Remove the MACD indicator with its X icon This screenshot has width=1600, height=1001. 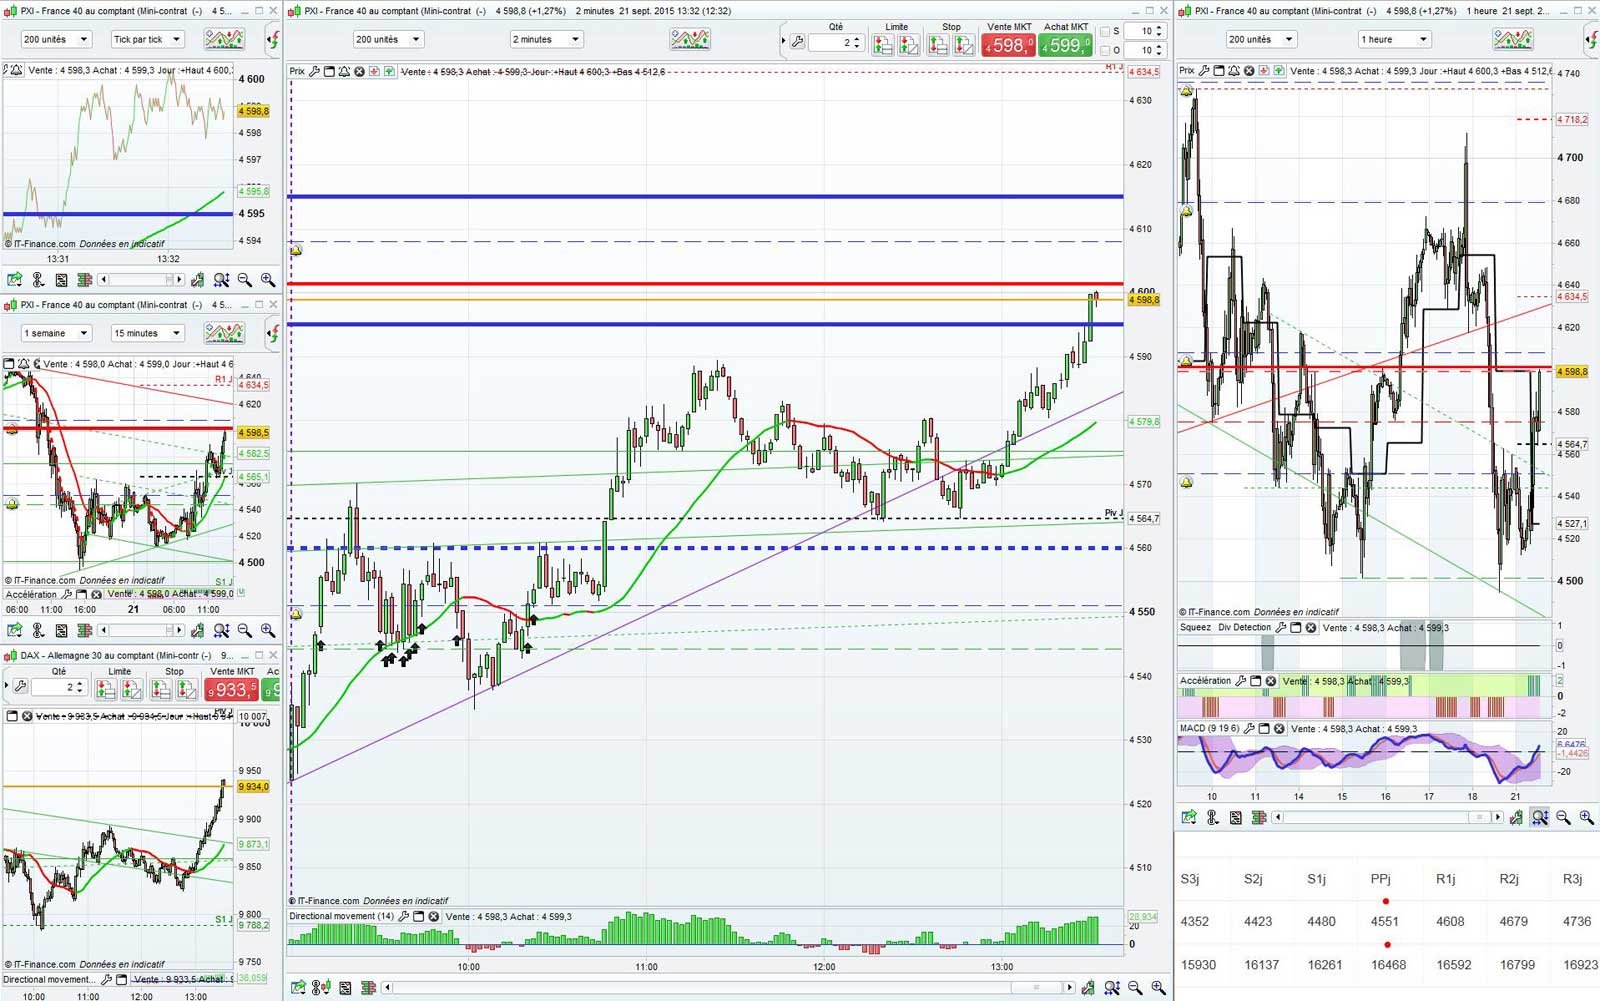tap(1279, 729)
